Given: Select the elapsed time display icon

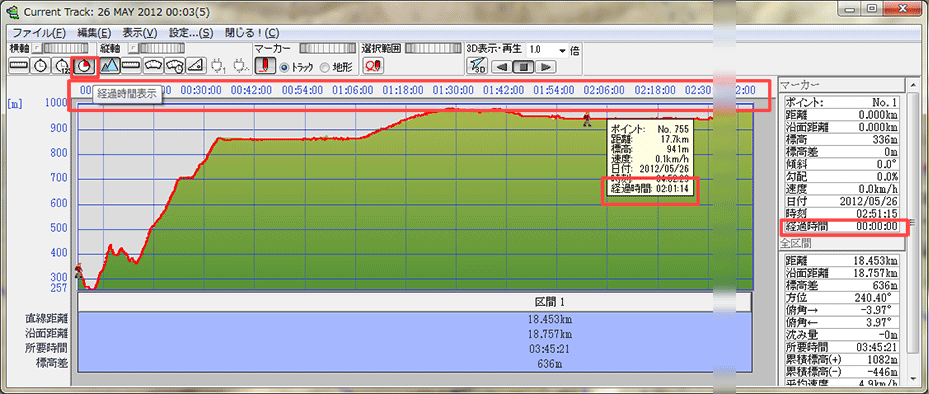Looking at the screenshot, I should click(84, 66).
